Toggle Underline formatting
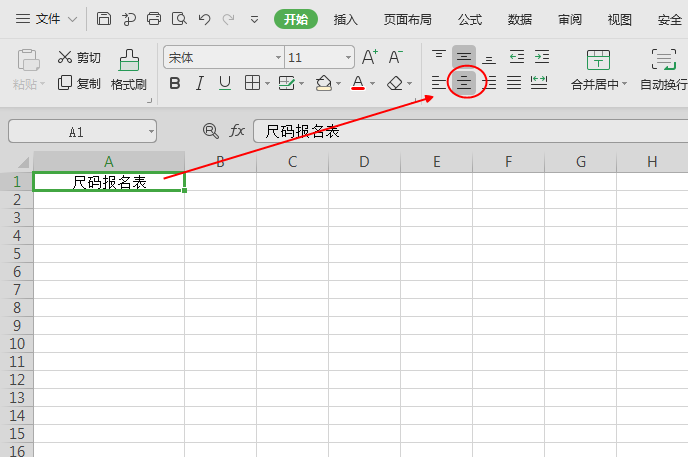The height and width of the screenshot is (457, 688). 225,83
